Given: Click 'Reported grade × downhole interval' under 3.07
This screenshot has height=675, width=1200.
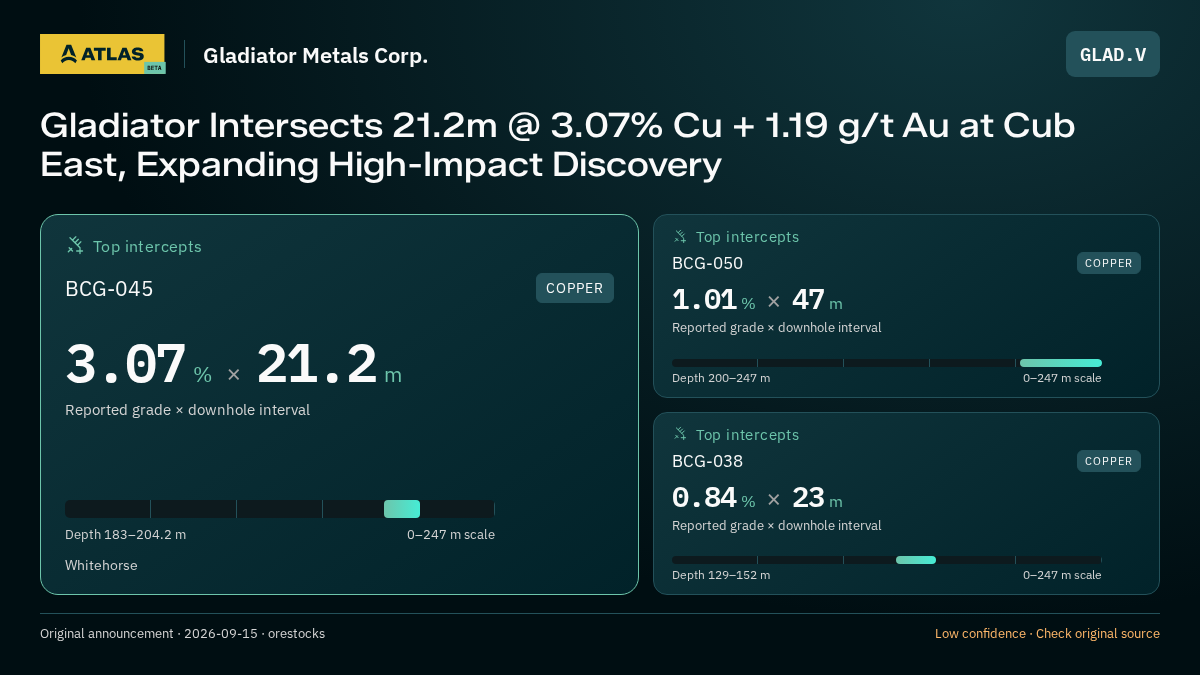Looking at the screenshot, I should pos(187,410).
